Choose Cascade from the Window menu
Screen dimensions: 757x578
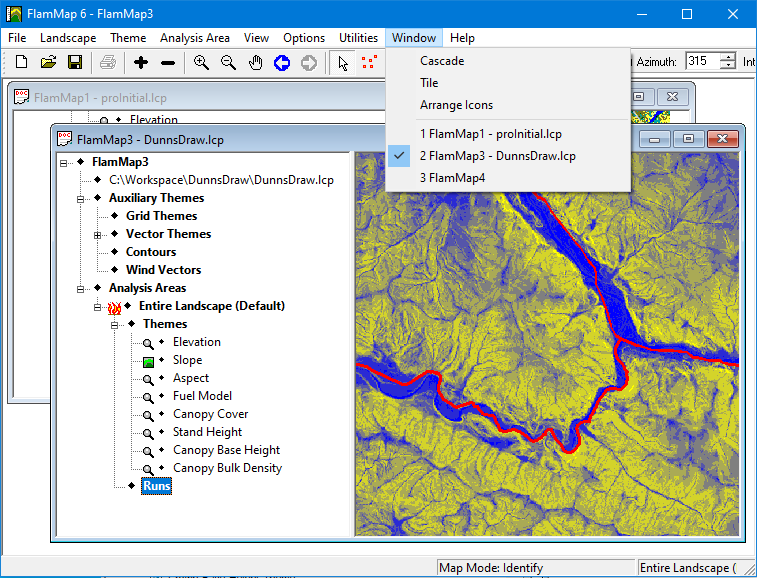pos(508,61)
